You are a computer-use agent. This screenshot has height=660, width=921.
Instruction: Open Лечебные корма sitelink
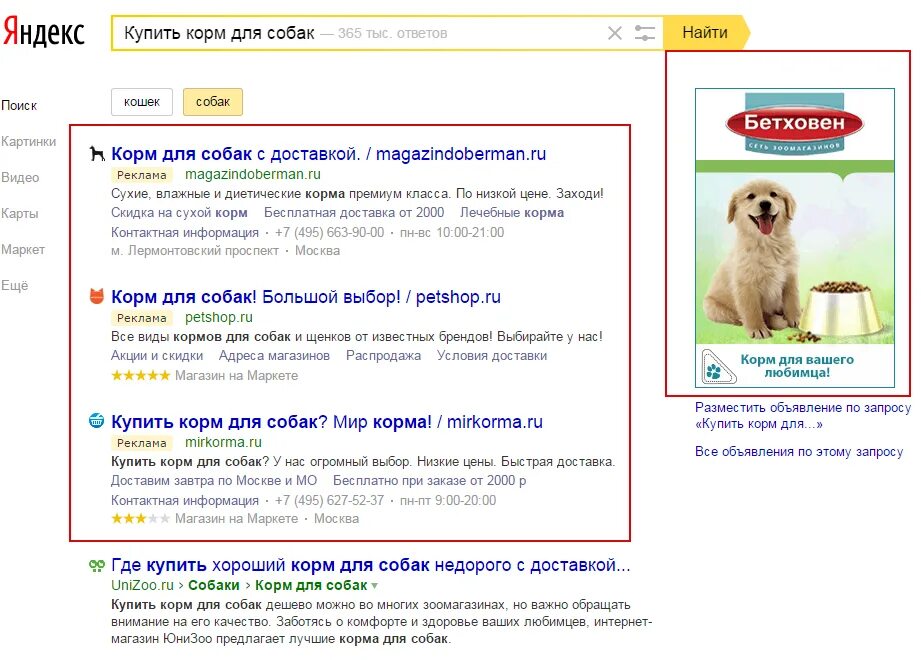click(512, 213)
